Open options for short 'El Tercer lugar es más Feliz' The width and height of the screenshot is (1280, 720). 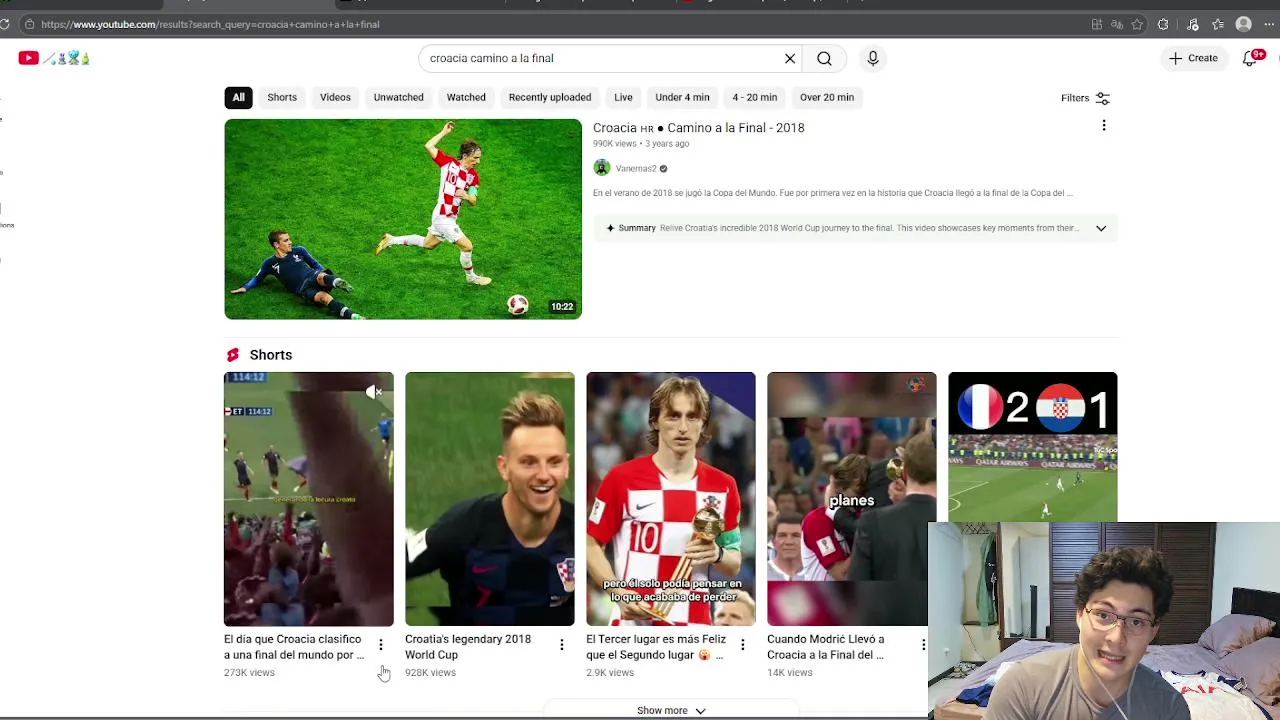coord(743,645)
